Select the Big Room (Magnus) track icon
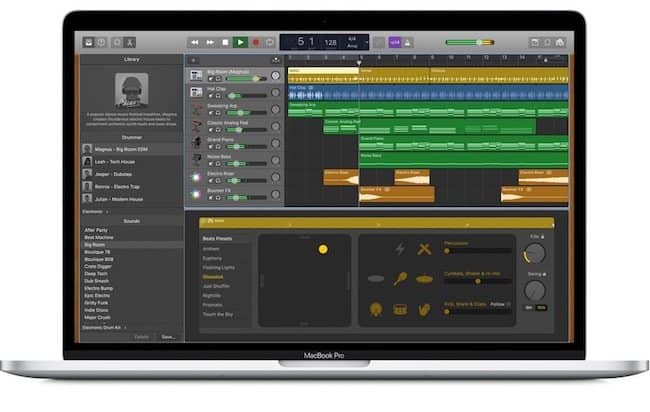The width and height of the screenshot is (650, 412). tap(196, 75)
